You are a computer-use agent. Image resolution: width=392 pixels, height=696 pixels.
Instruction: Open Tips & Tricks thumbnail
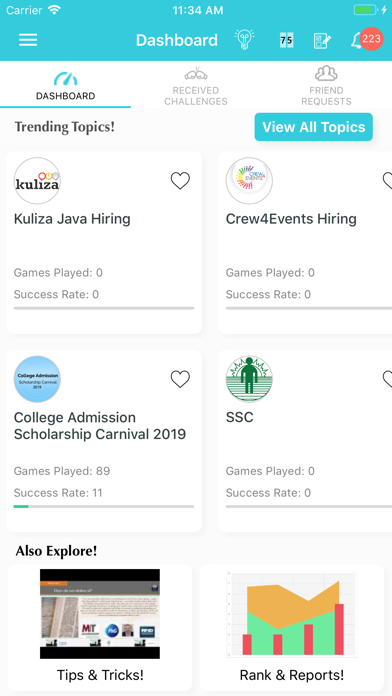tap(100, 614)
